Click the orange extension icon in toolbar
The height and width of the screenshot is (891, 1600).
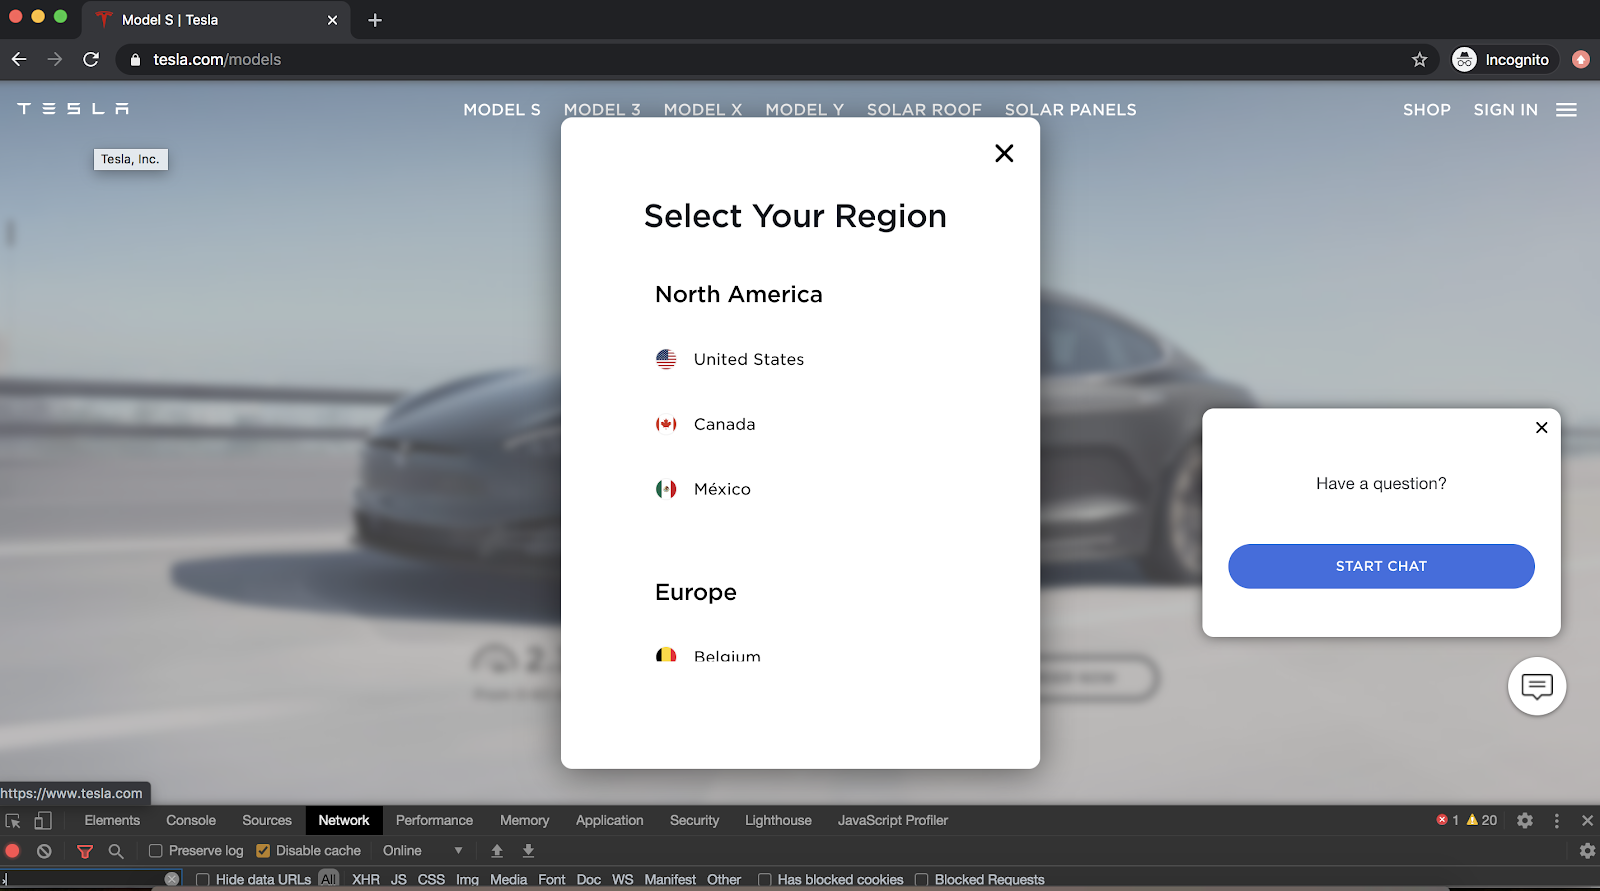pyautogui.click(x=1581, y=60)
